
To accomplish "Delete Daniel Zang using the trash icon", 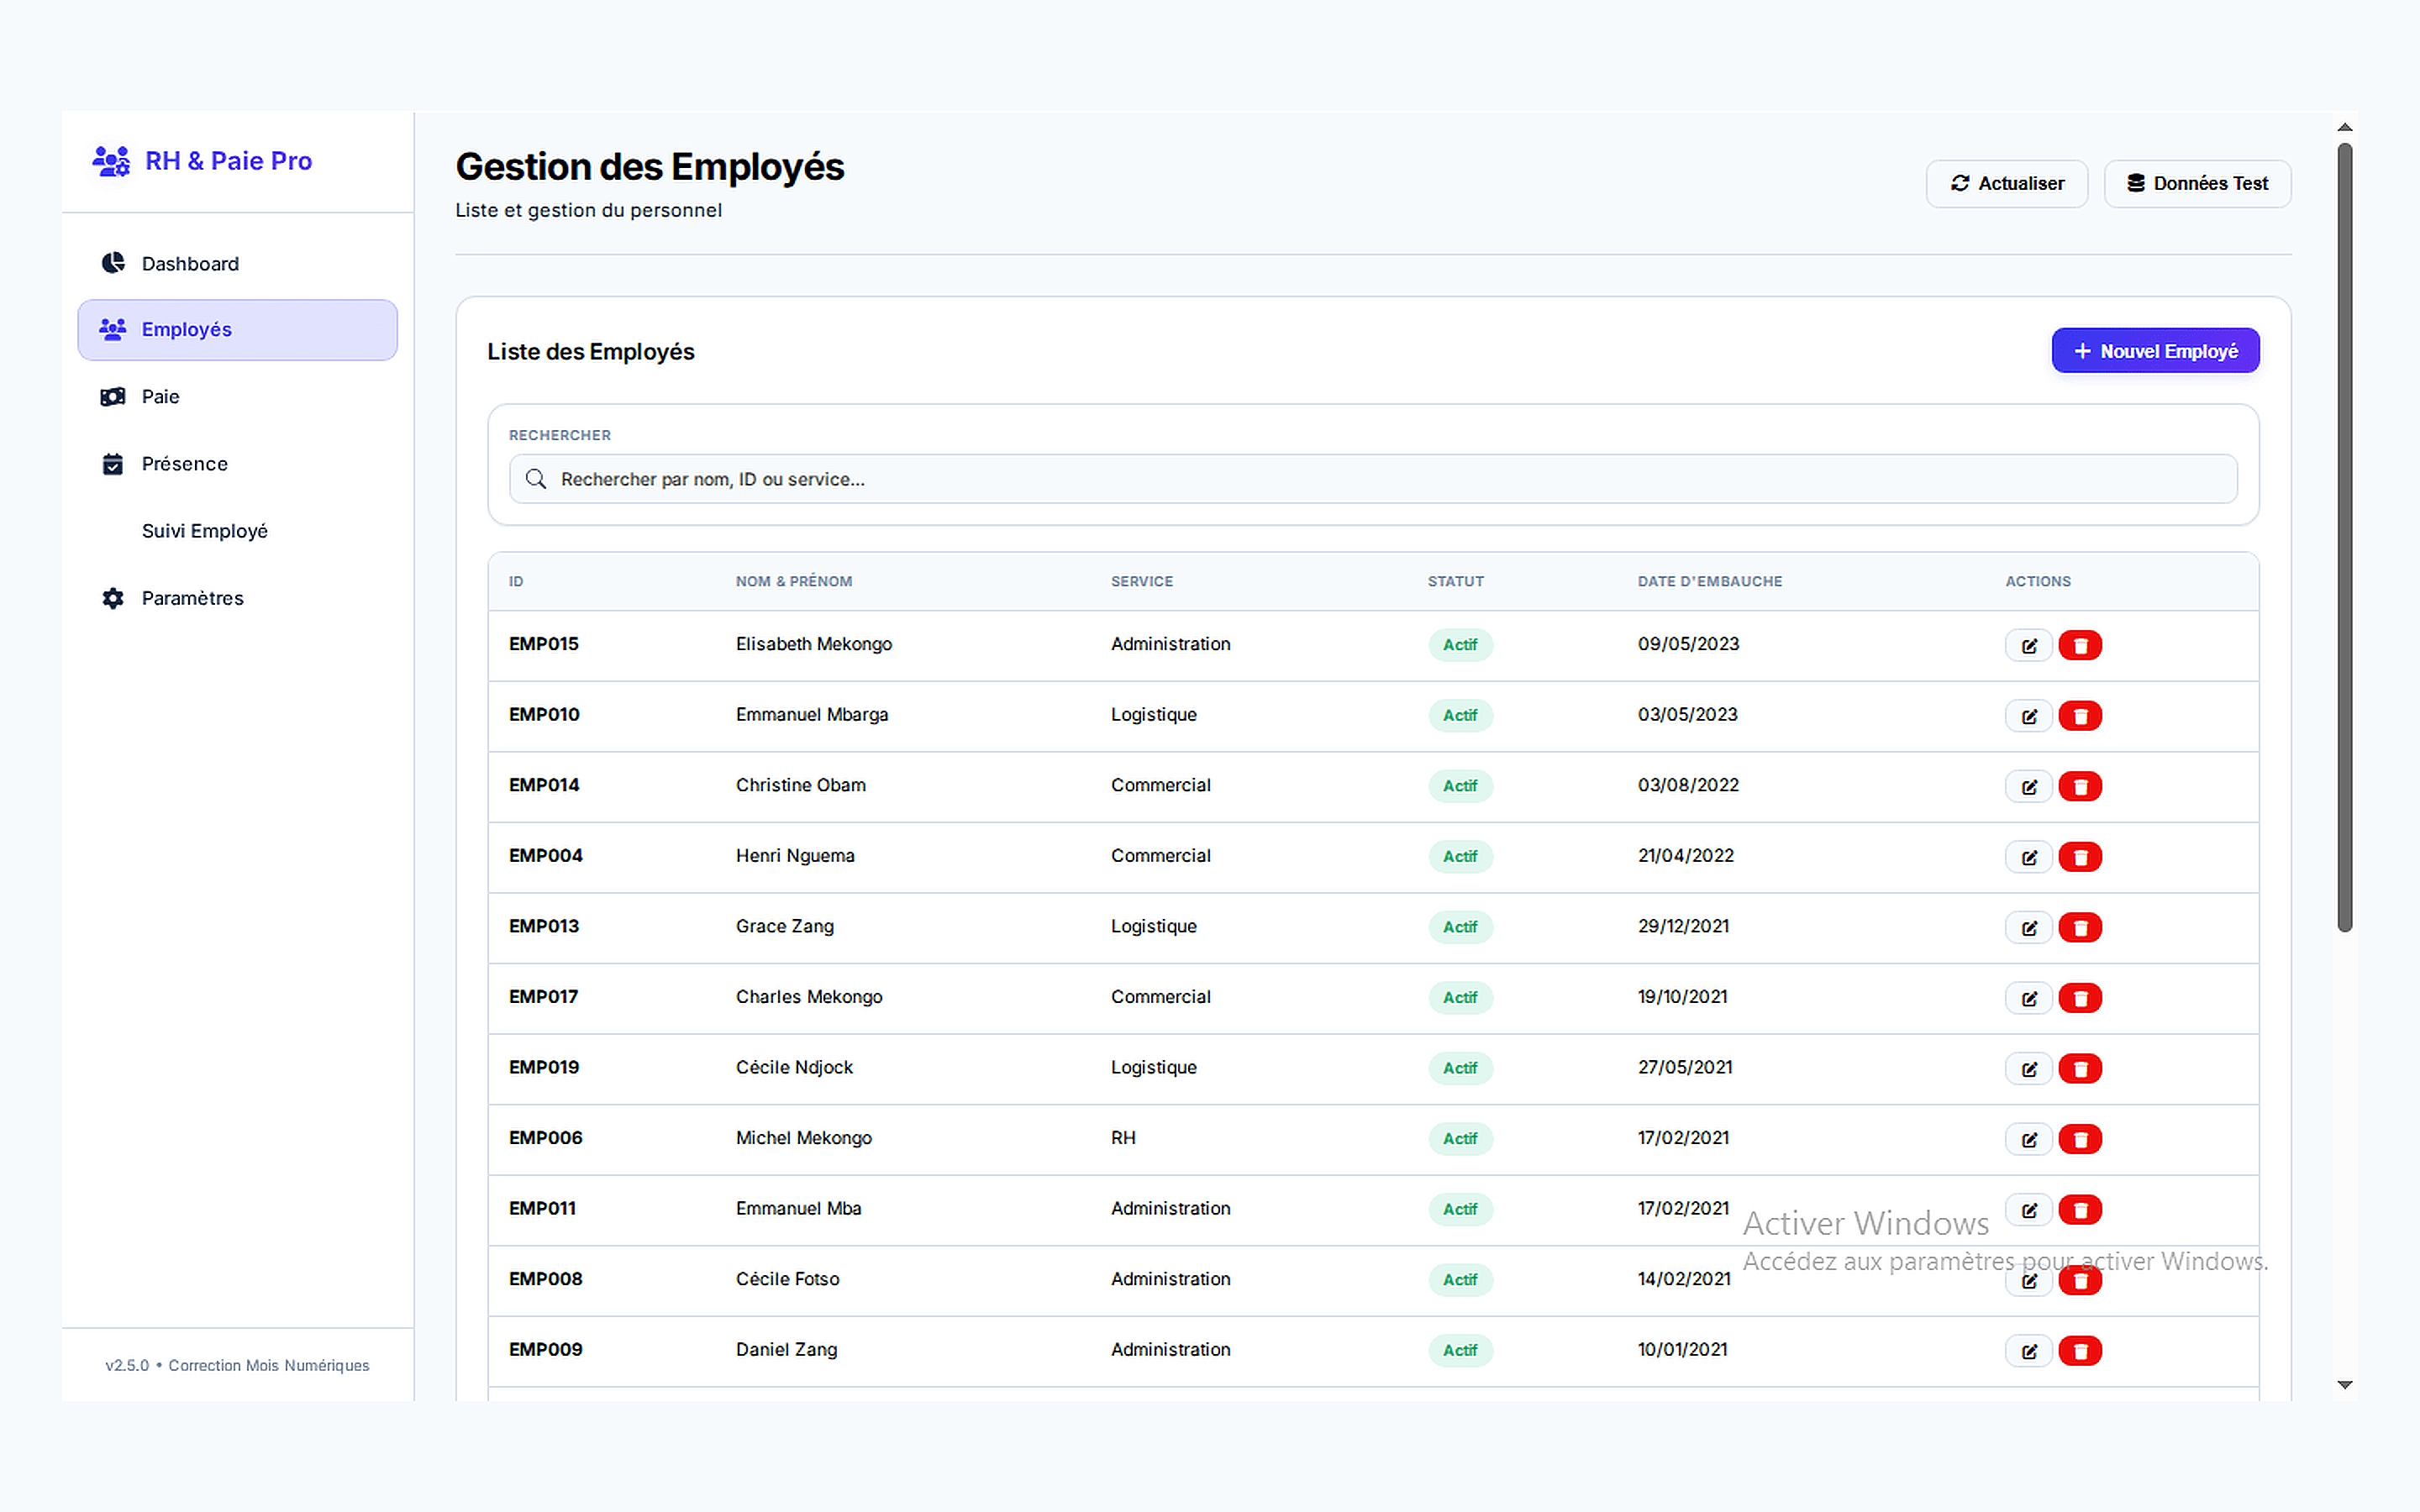I will 2081,1350.
